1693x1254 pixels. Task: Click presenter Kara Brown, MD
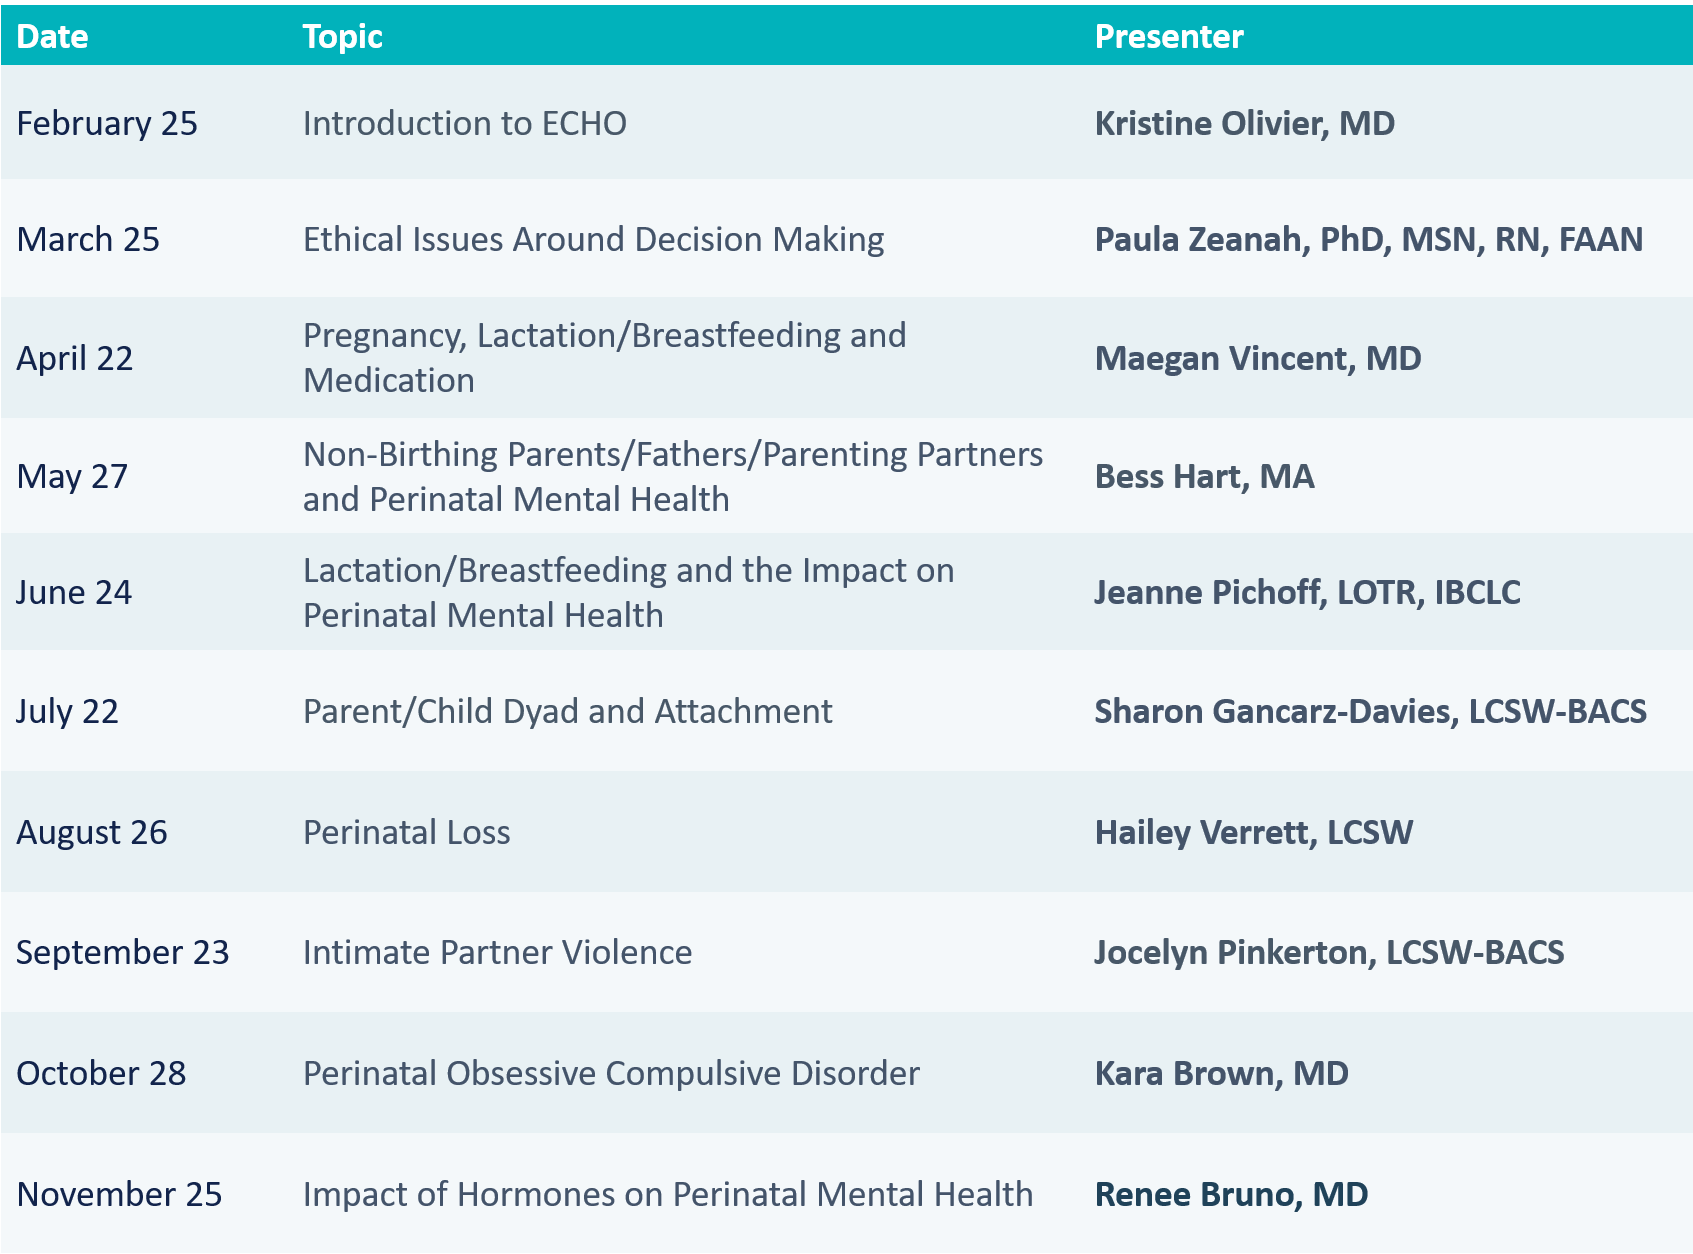point(1221,1073)
